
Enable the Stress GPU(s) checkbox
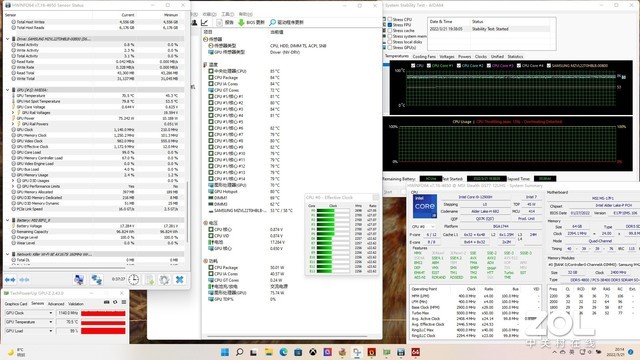390,48
